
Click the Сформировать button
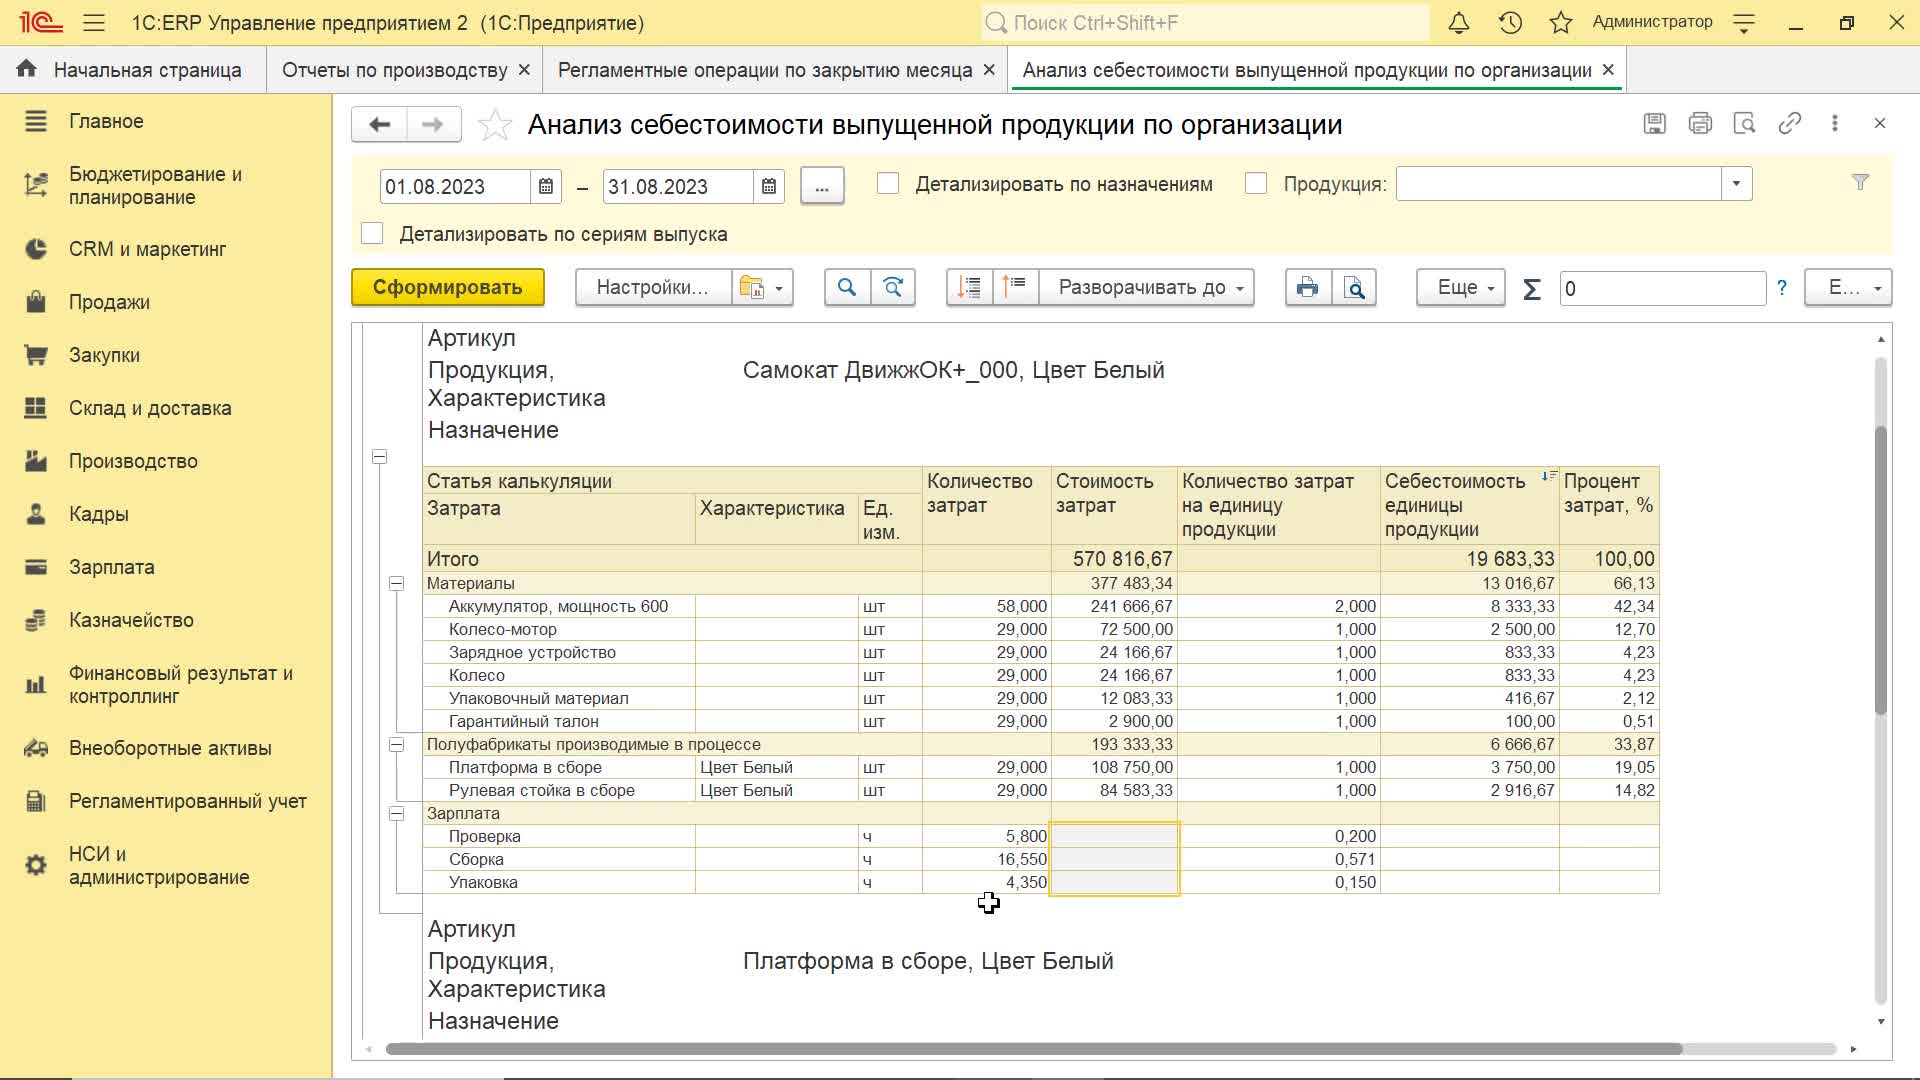coord(448,288)
